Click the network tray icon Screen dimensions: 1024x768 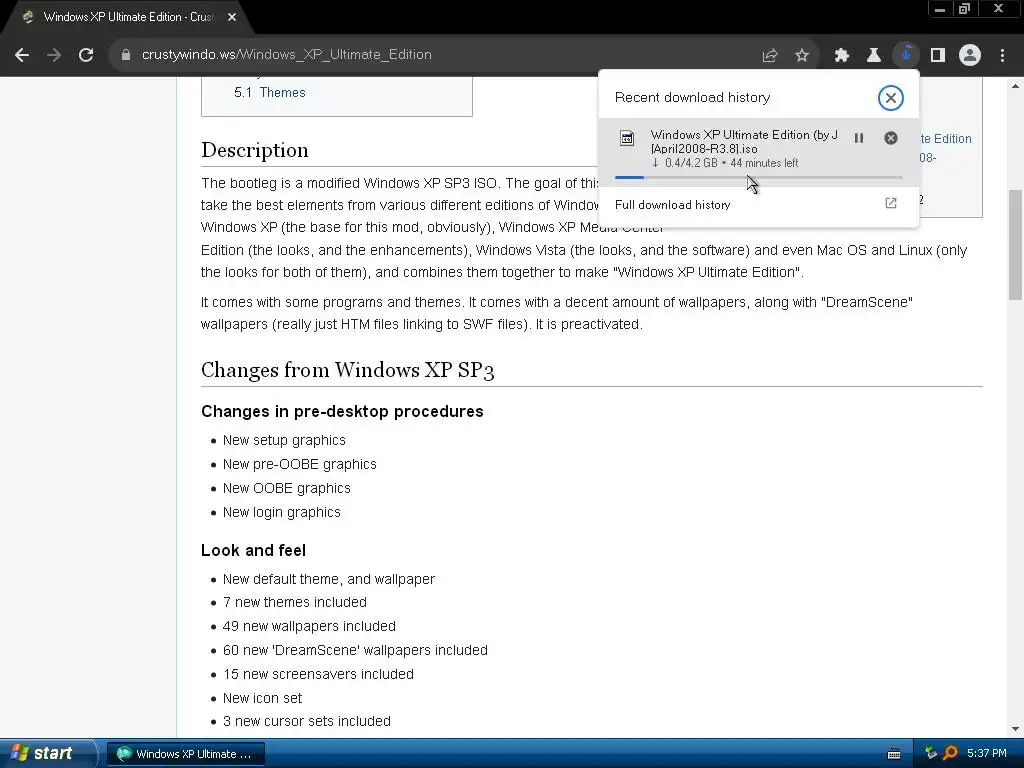pos(931,754)
